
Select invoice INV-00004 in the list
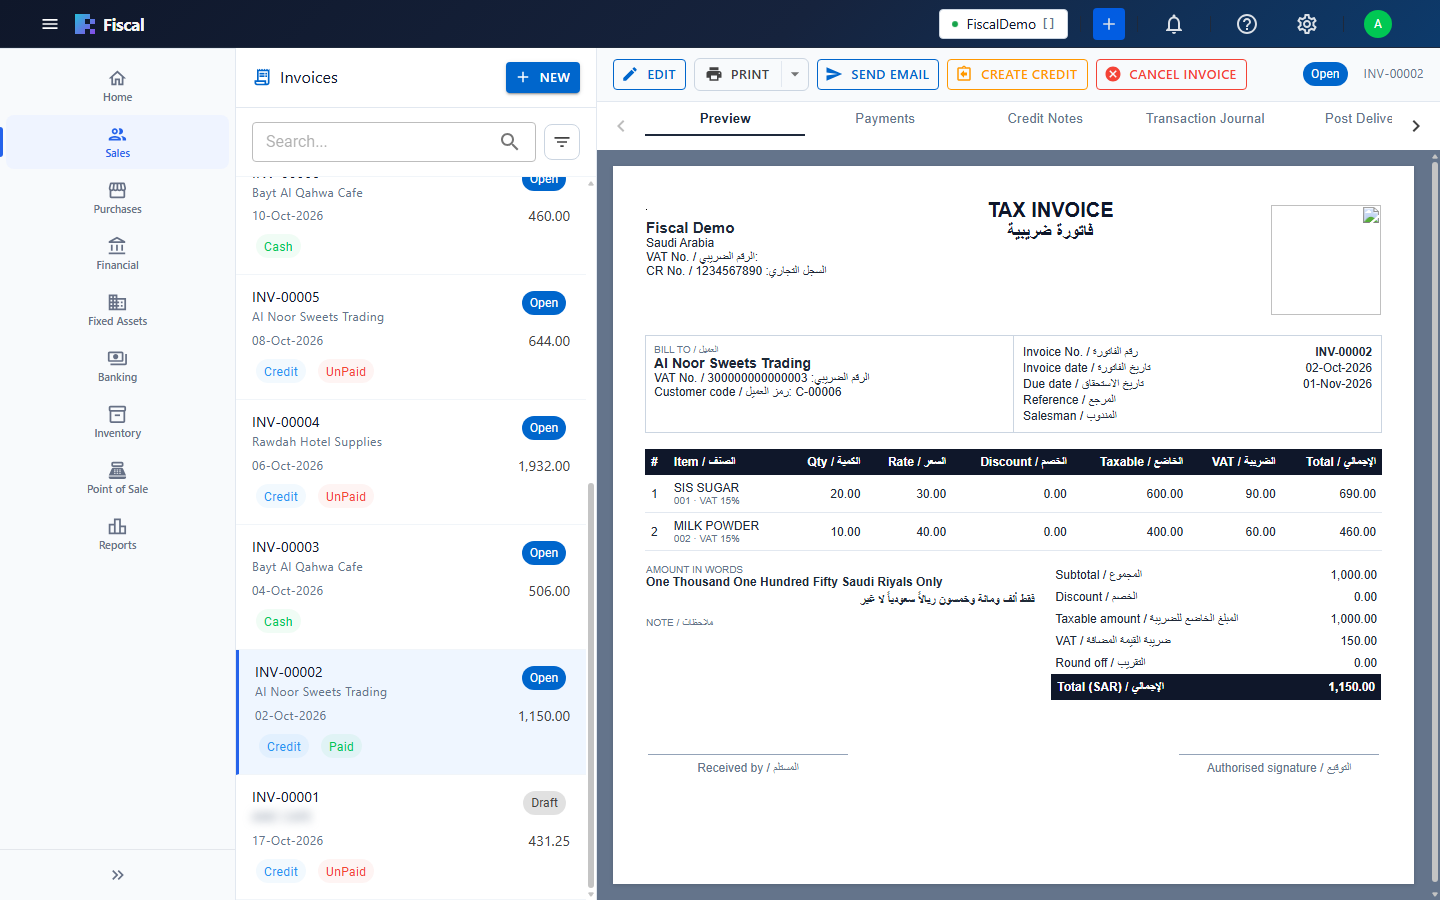point(411,462)
